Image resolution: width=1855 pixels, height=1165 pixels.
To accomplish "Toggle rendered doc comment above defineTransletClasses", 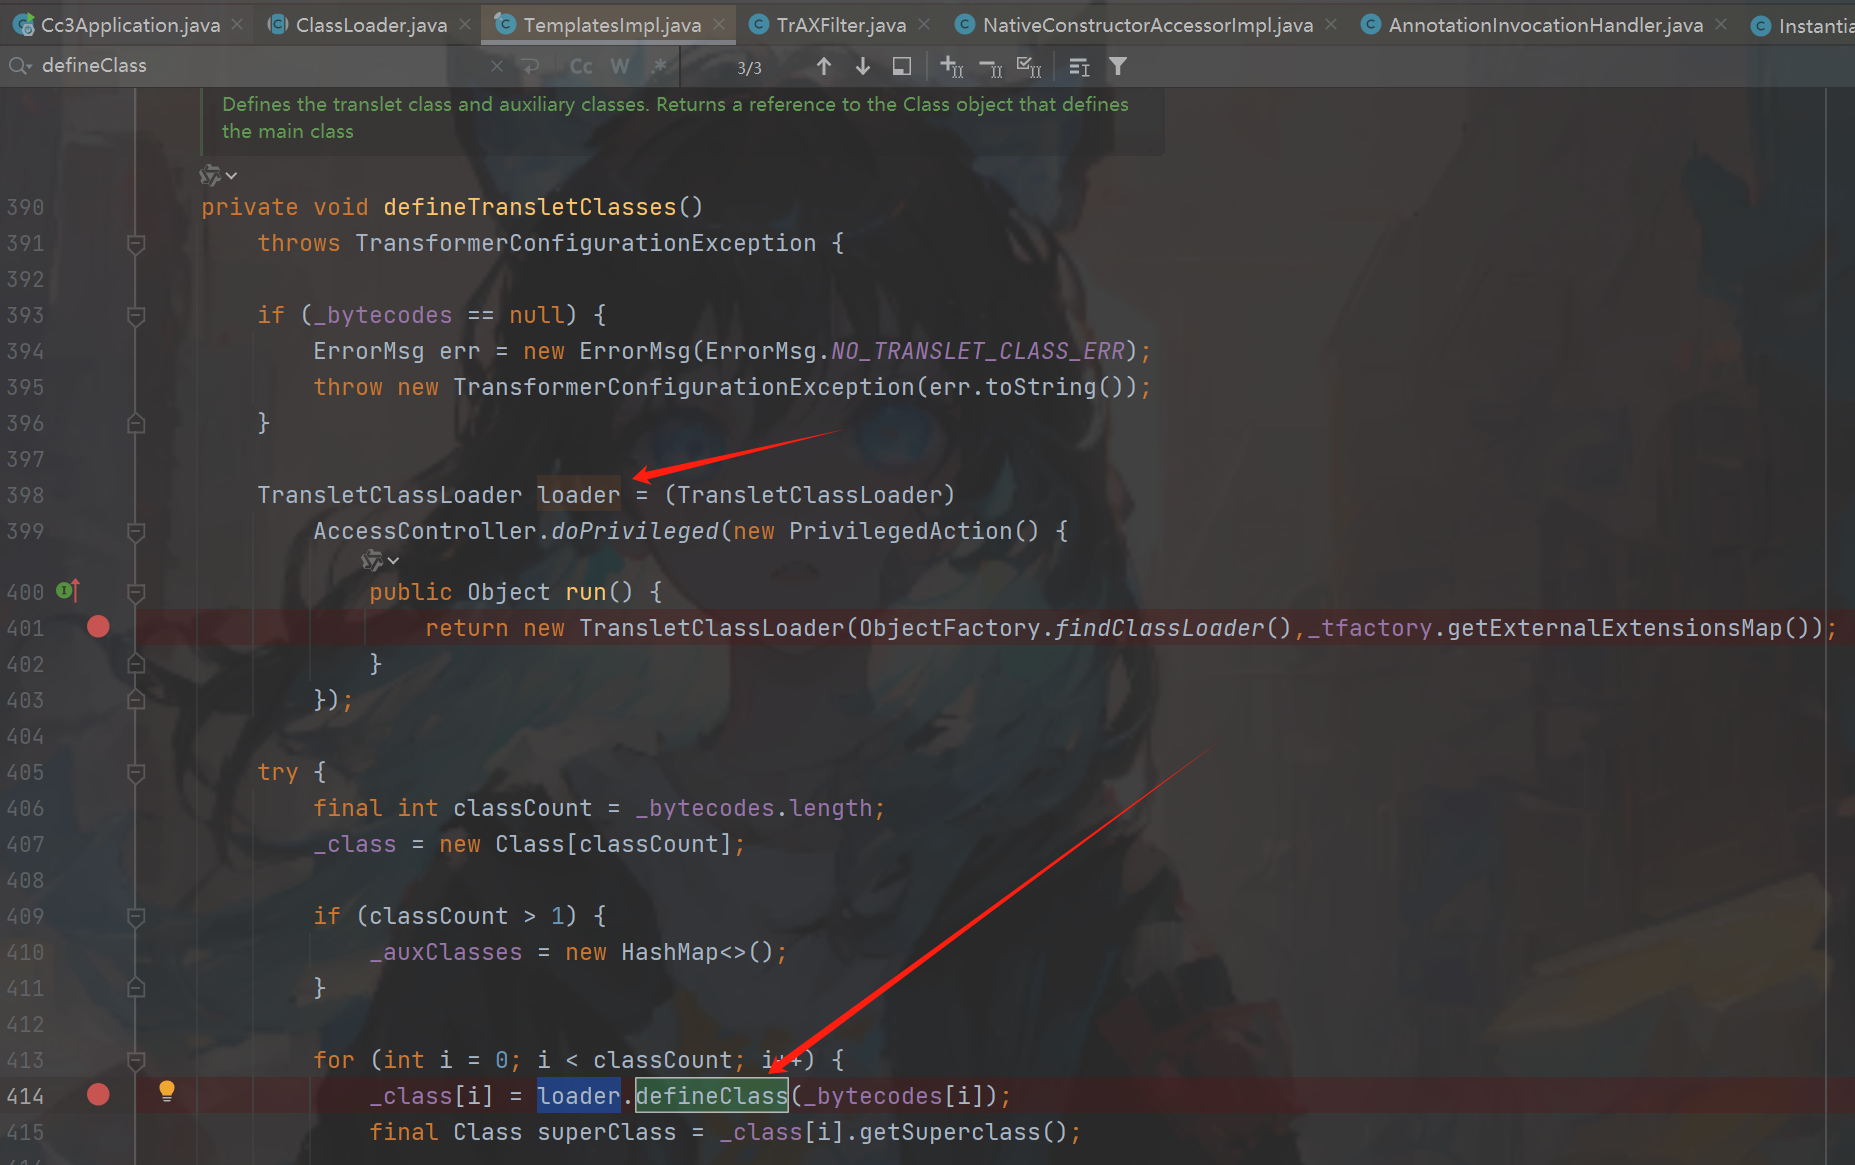I will point(217,175).
